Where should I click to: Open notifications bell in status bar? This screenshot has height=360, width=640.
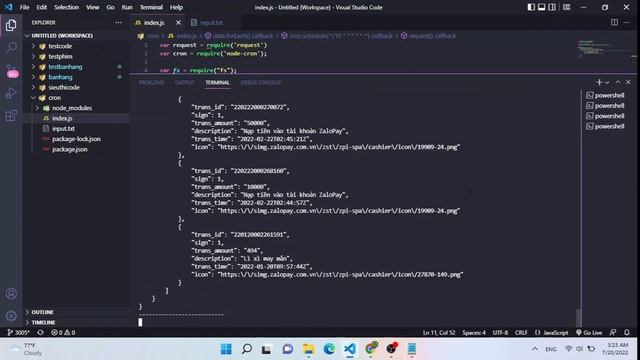(627, 332)
